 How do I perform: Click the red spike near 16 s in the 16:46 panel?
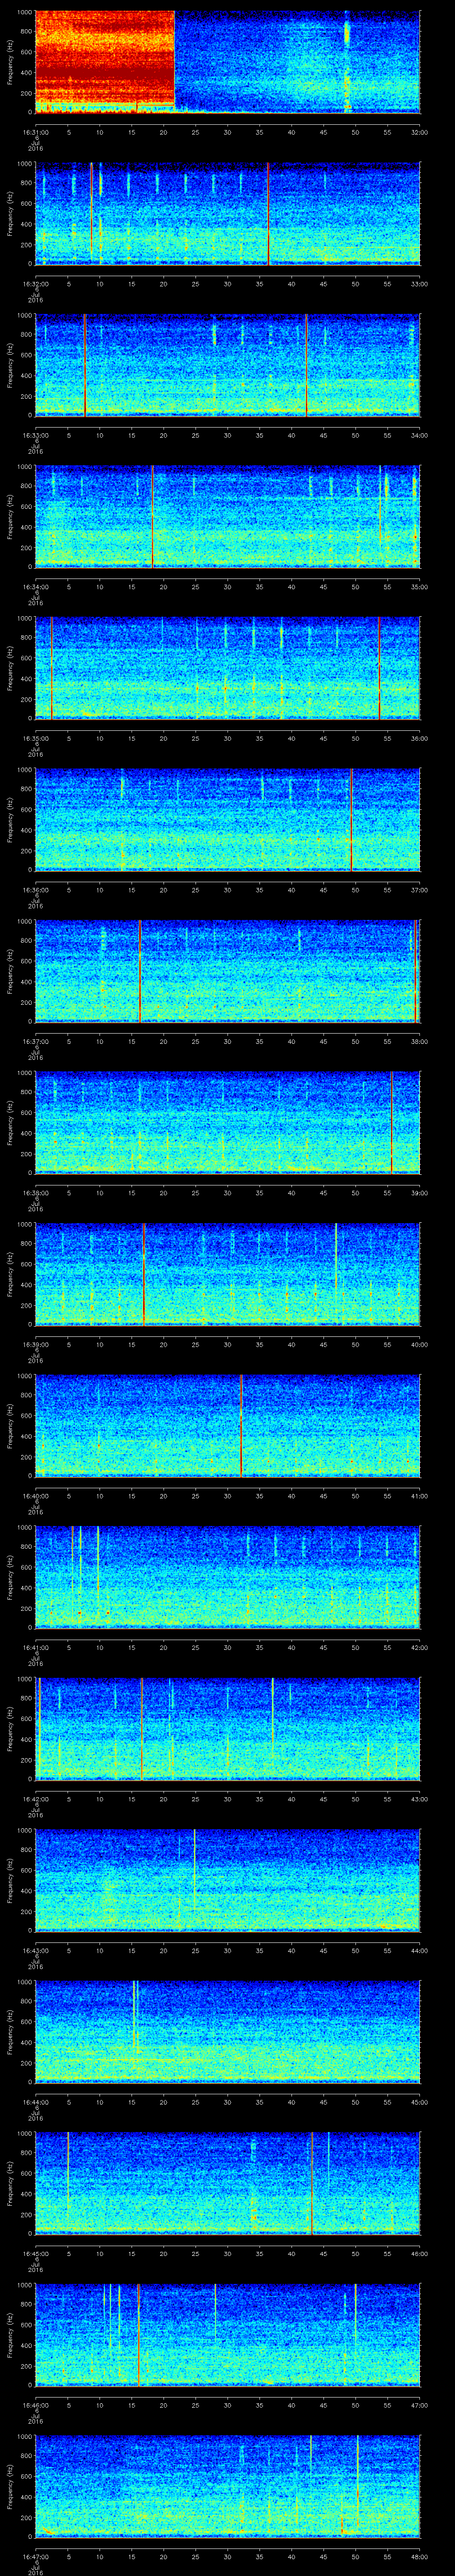[138, 2335]
